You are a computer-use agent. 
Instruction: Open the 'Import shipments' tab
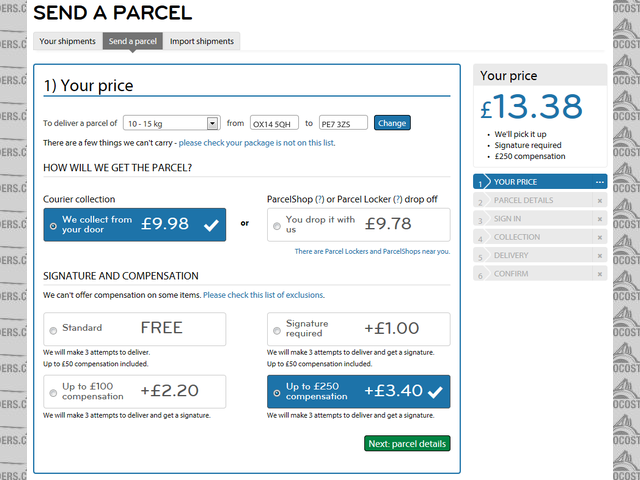pos(202,42)
